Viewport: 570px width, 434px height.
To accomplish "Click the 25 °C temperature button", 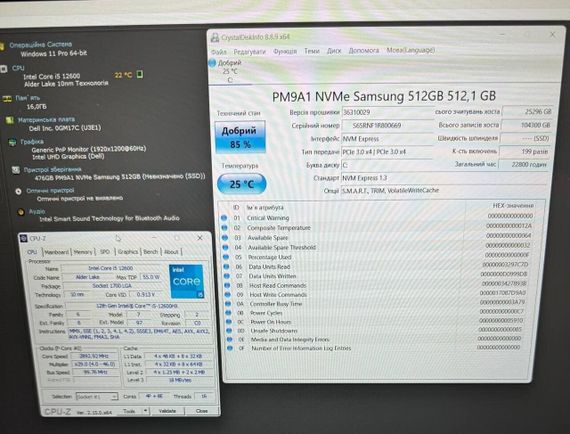I will (242, 184).
